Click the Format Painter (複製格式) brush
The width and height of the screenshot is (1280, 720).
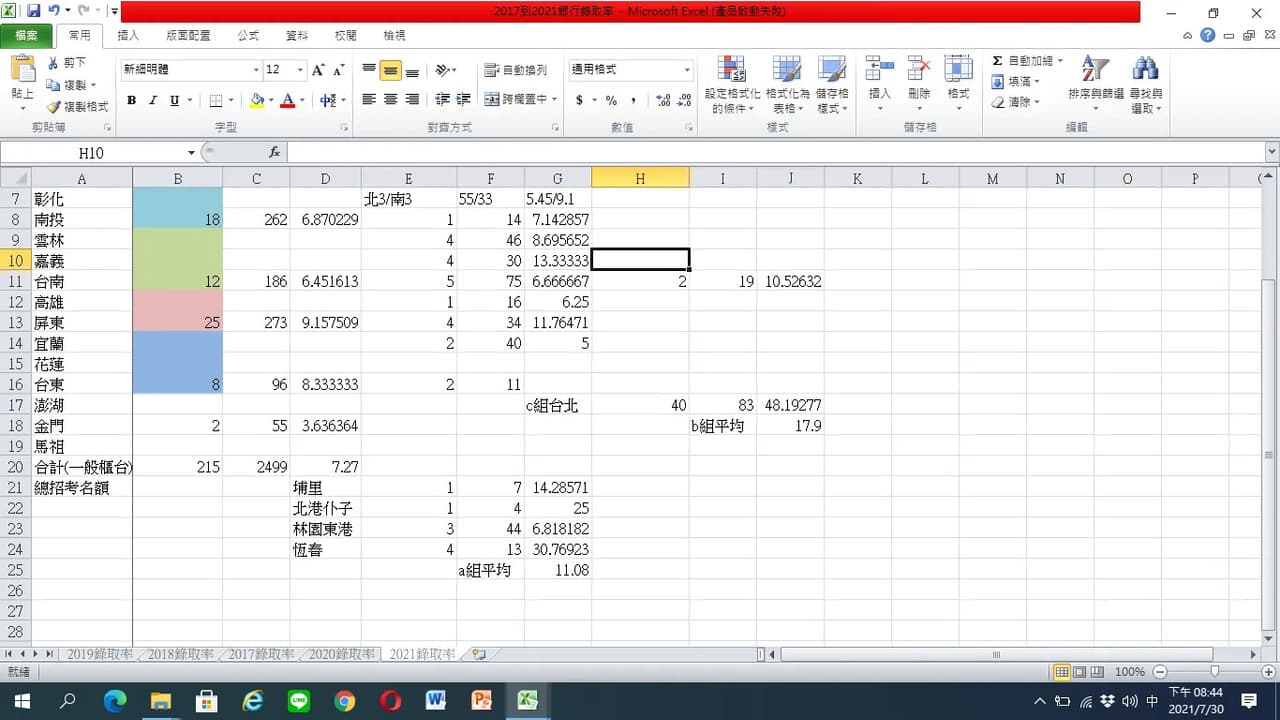click(x=77, y=107)
